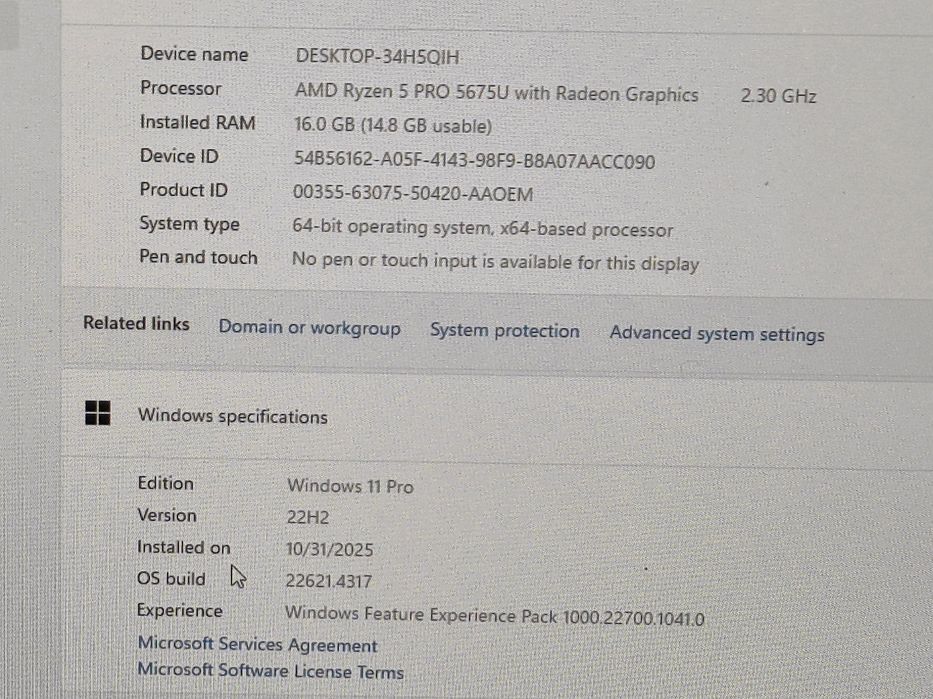Screen dimensions: 933x699
Task: Click the Version label
Action: [167, 515]
